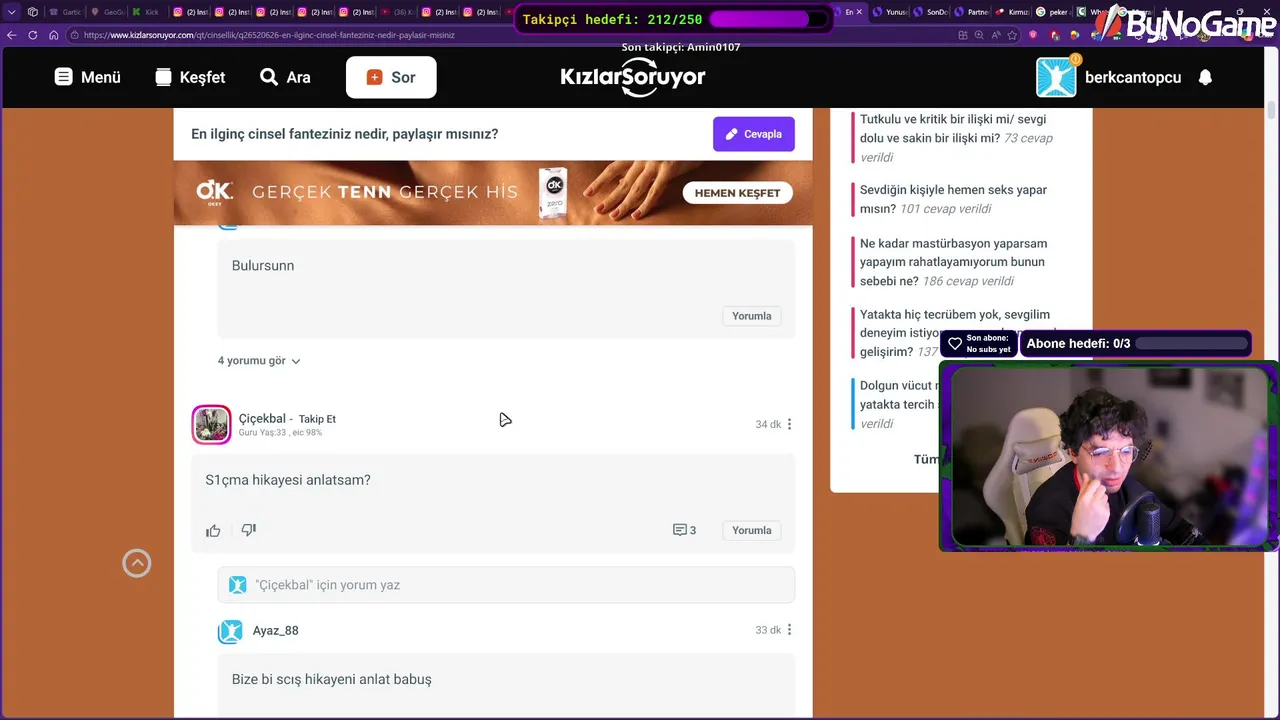Open 'Sevdiğin kişiyle hemen seks yapar mısın' link
This screenshot has height=720, width=1280.
coord(954,199)
